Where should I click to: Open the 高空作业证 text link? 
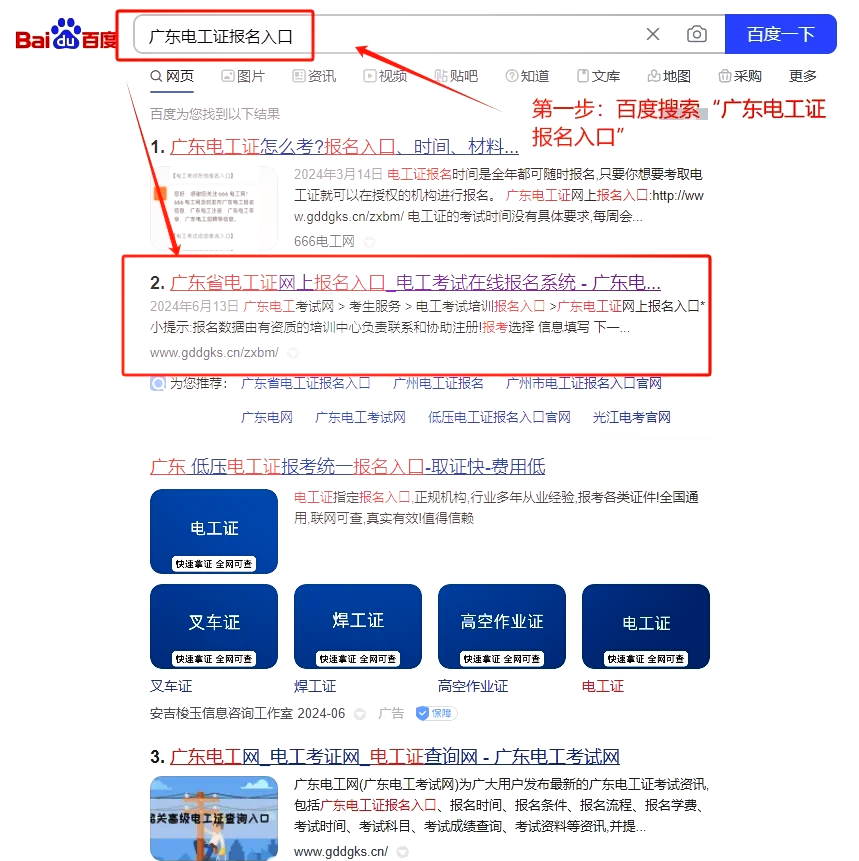coord(473,686)
